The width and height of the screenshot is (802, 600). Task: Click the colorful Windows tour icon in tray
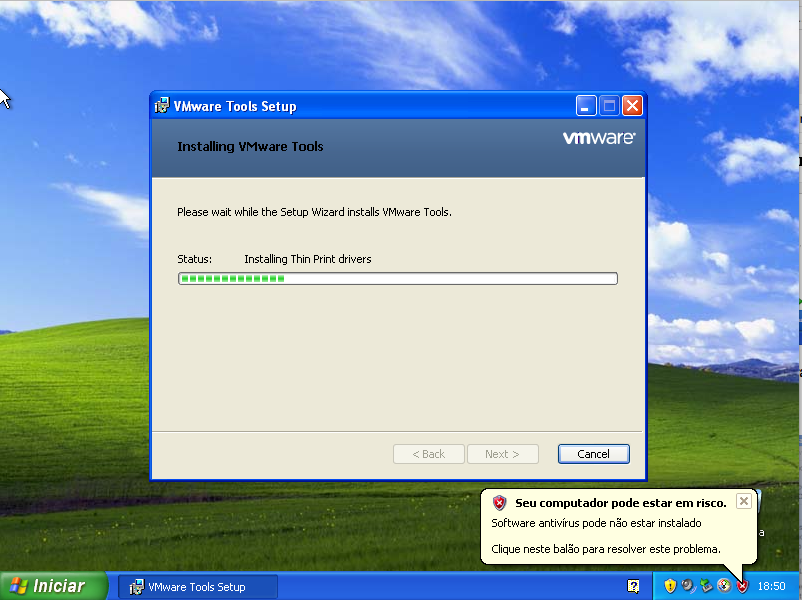point(723,586)
